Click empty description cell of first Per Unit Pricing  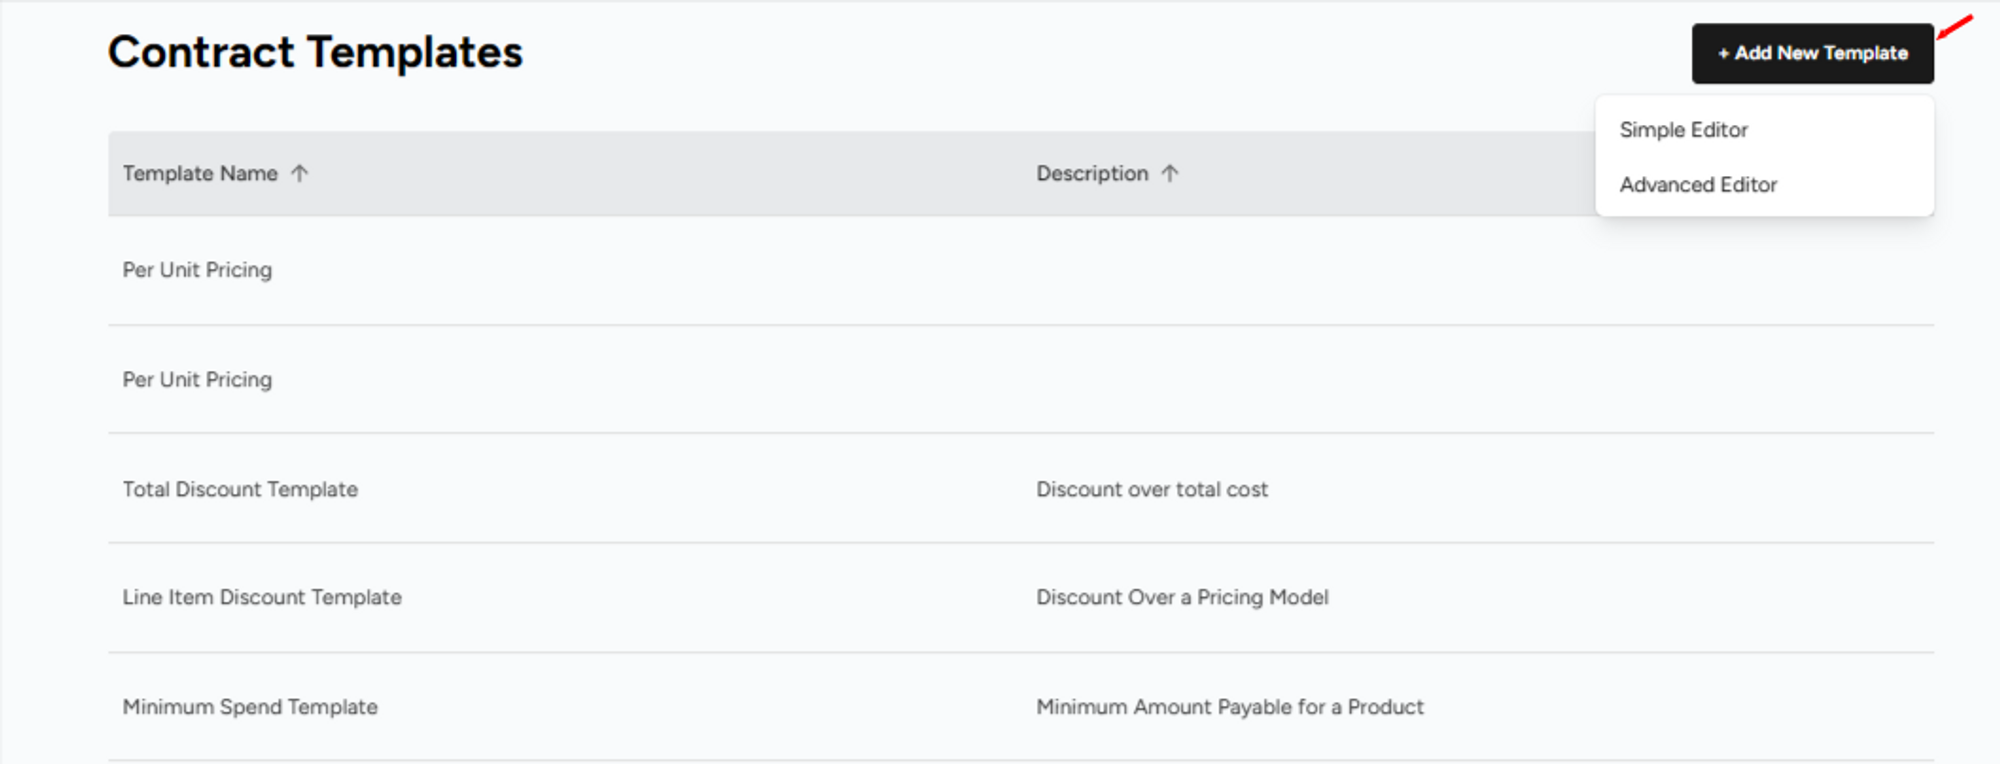pos(1300,270)
